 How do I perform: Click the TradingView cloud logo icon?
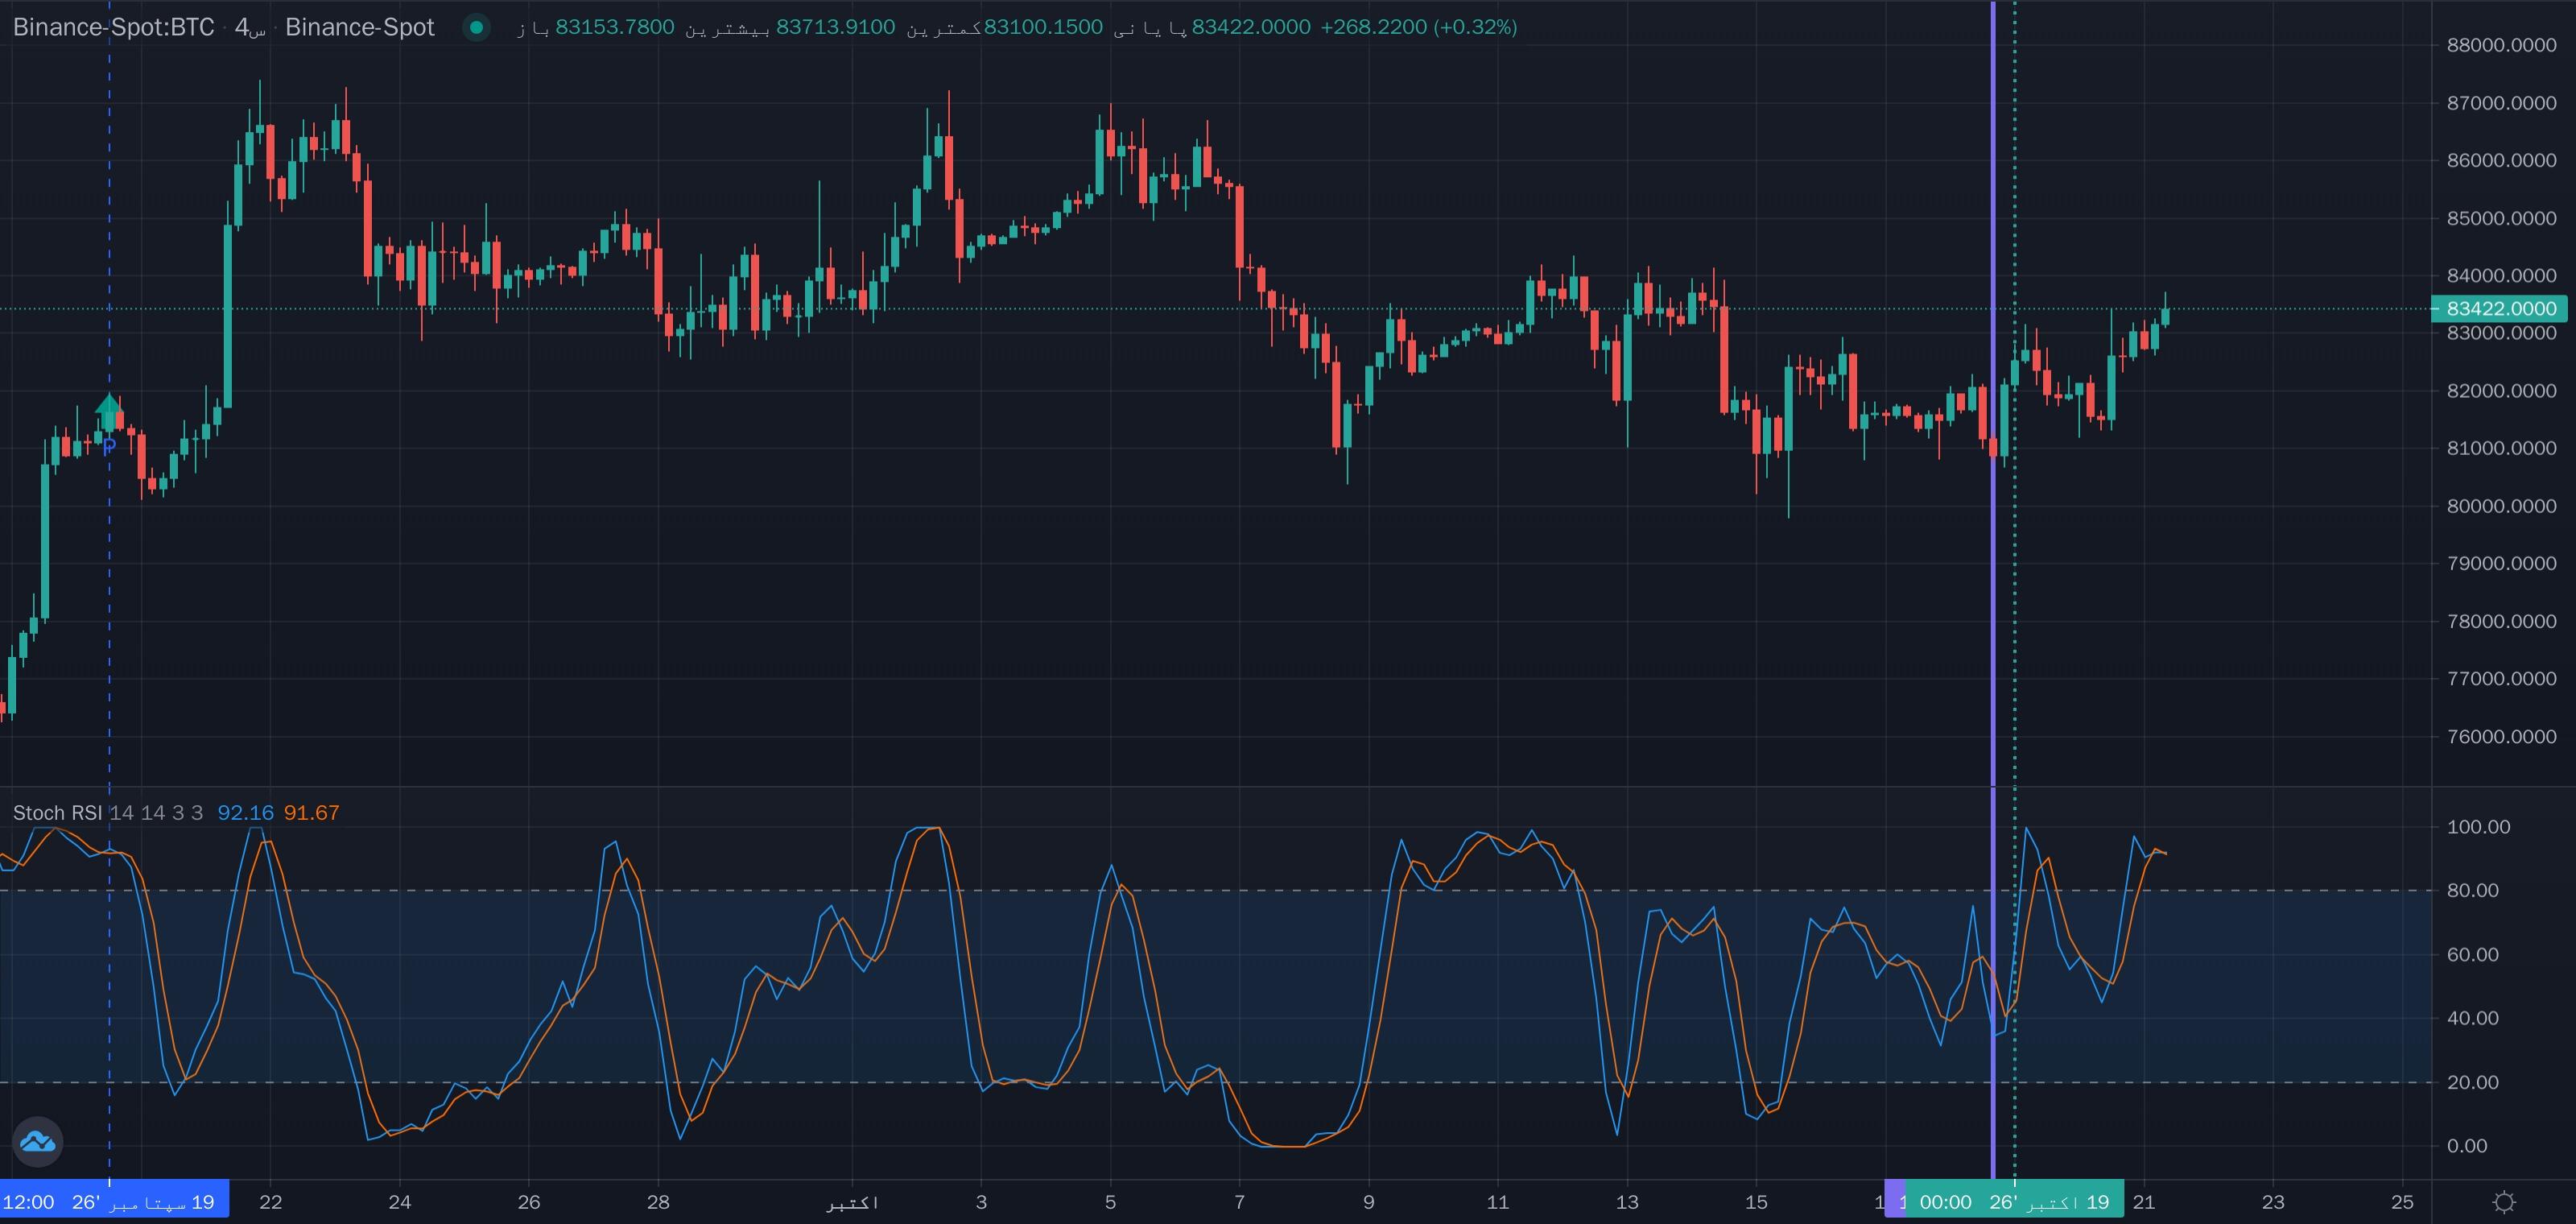(x=38, y=1141)
